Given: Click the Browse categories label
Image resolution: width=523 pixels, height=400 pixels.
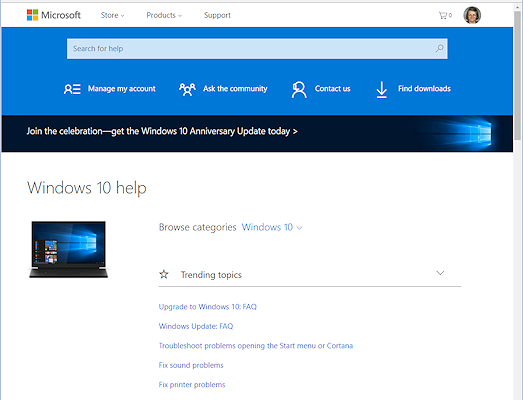Looking at the screenshot, I should point(197,227).
